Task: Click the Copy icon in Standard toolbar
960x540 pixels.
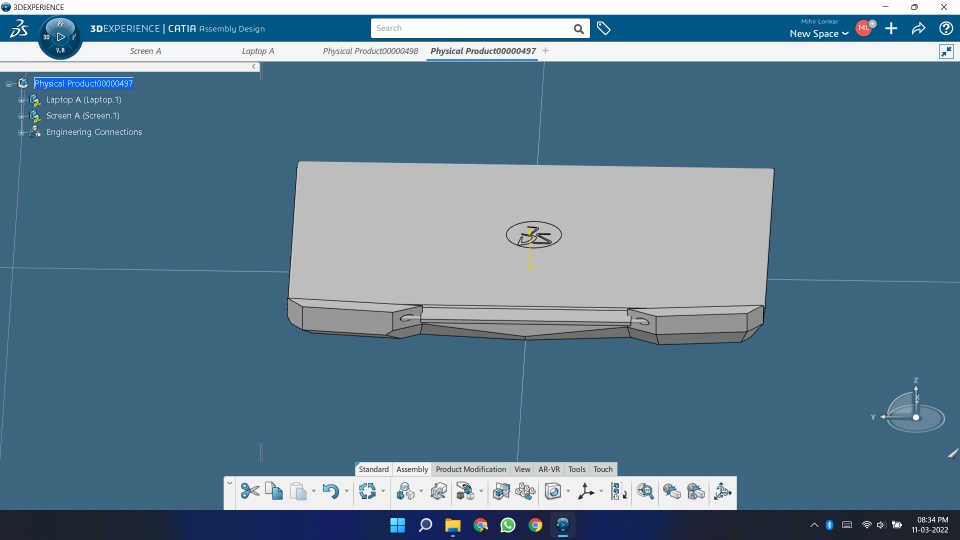Action: (274, 491)
